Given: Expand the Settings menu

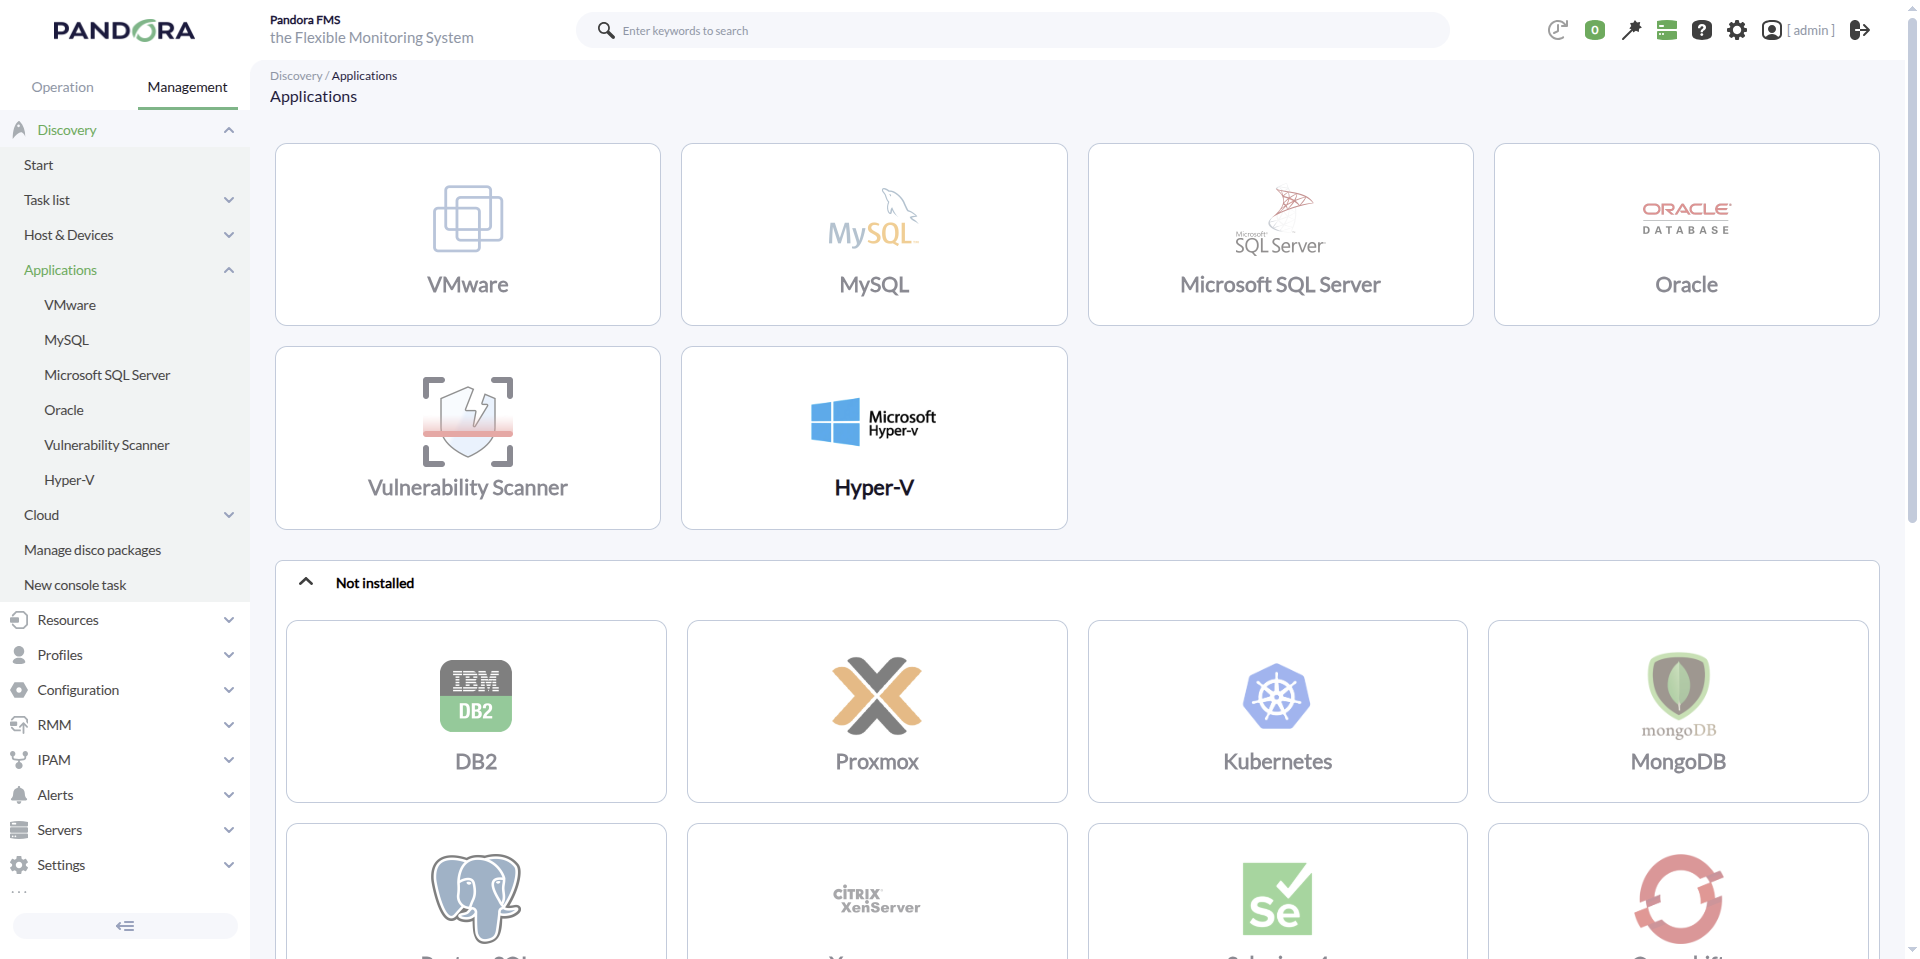Looking at the screenshot, I should tap(229, 865).
